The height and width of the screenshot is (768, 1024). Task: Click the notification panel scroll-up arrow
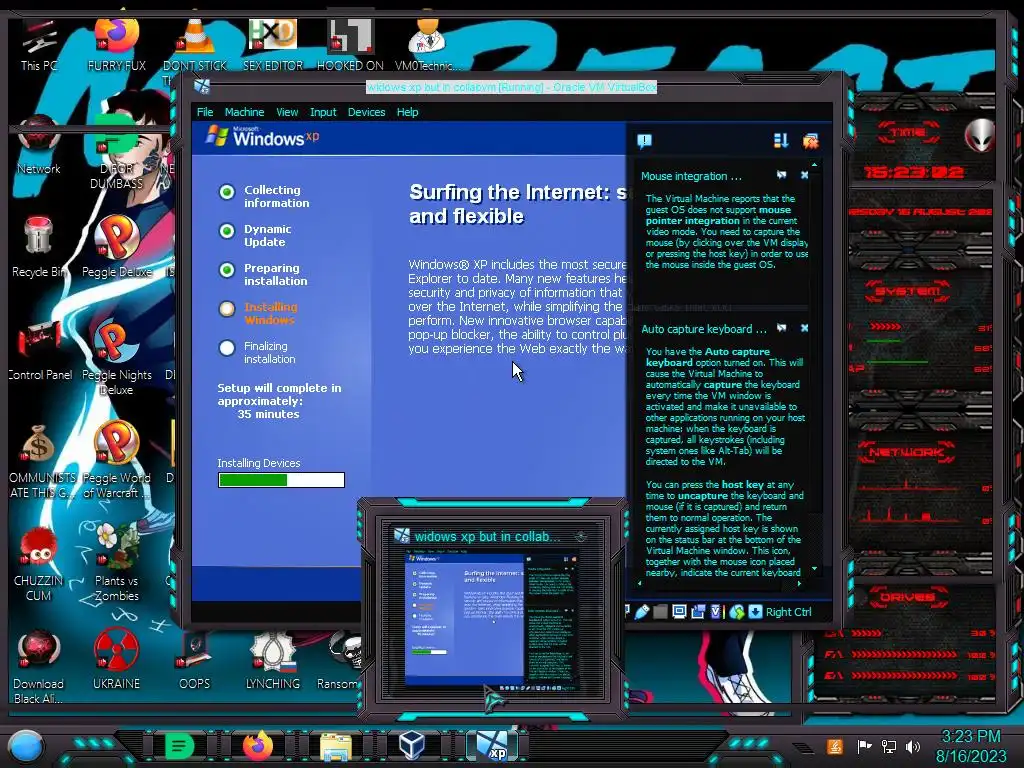point(814,165)
